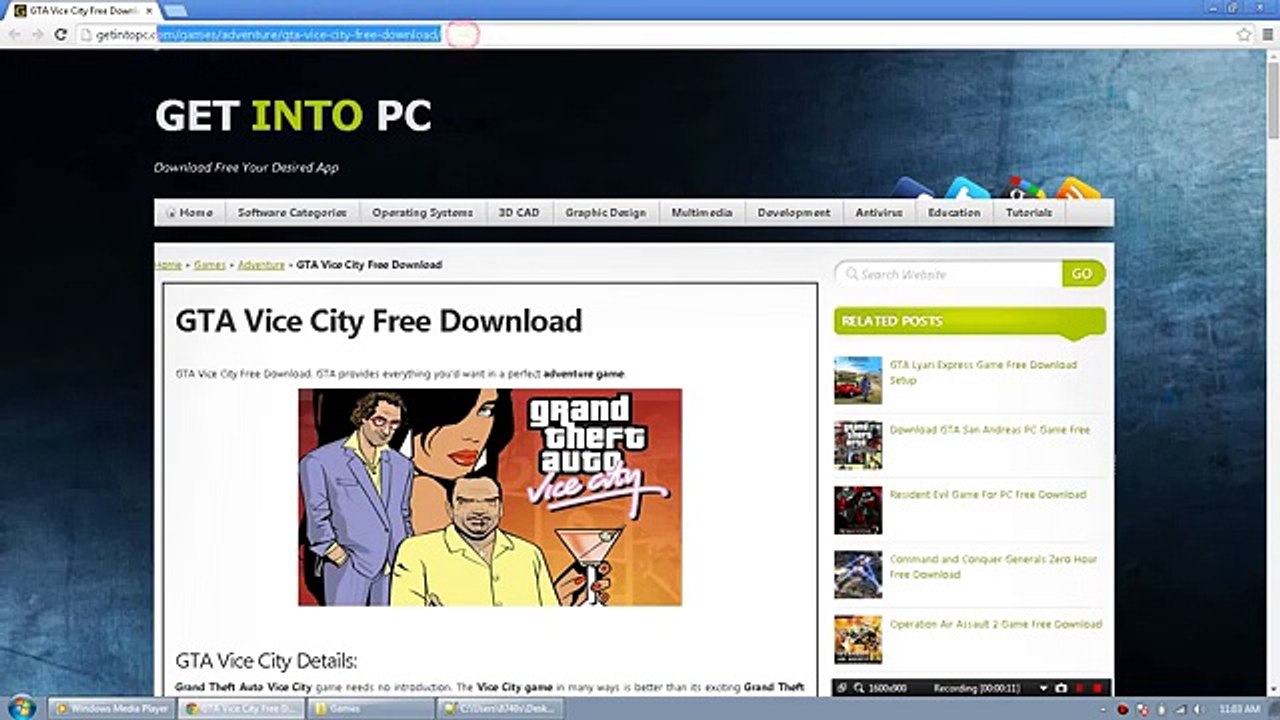Open Resident Evil Game For PC link

coord(987,495)
